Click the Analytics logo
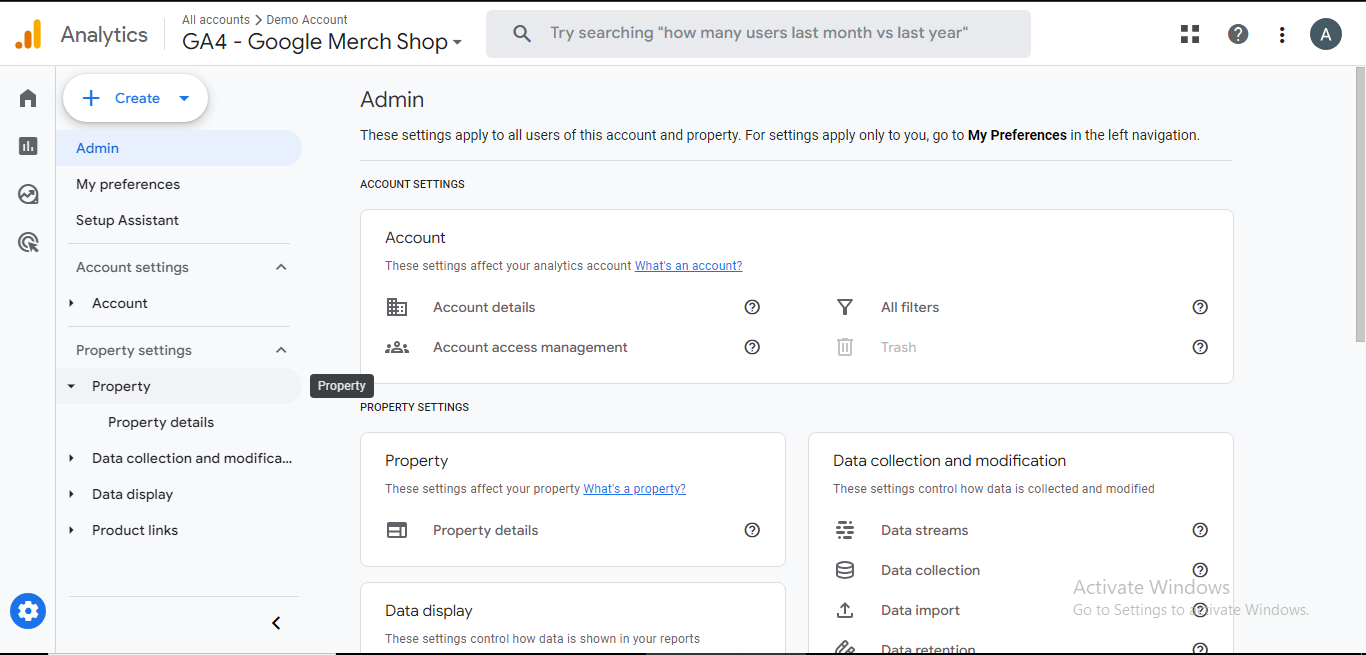The height and width of the screenshot is (655, 1366). [x=28, y=34]
